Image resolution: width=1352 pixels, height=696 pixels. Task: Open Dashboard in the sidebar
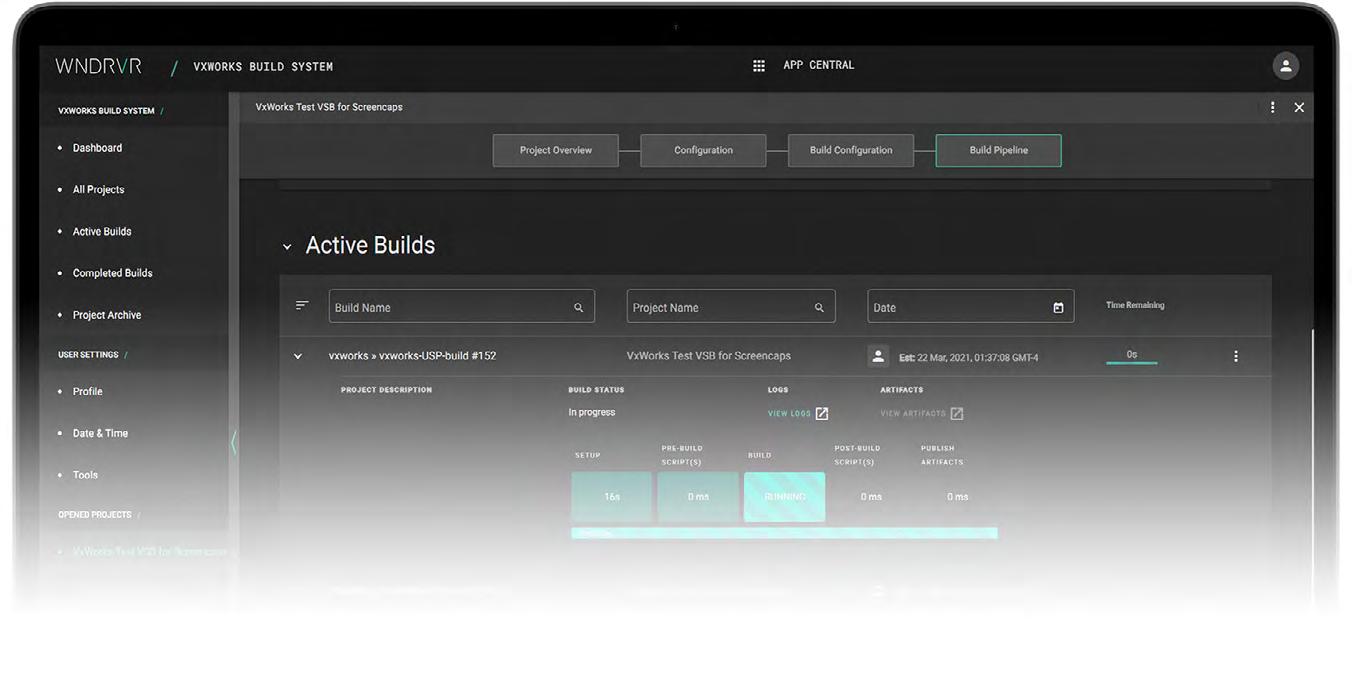point(97,148)
